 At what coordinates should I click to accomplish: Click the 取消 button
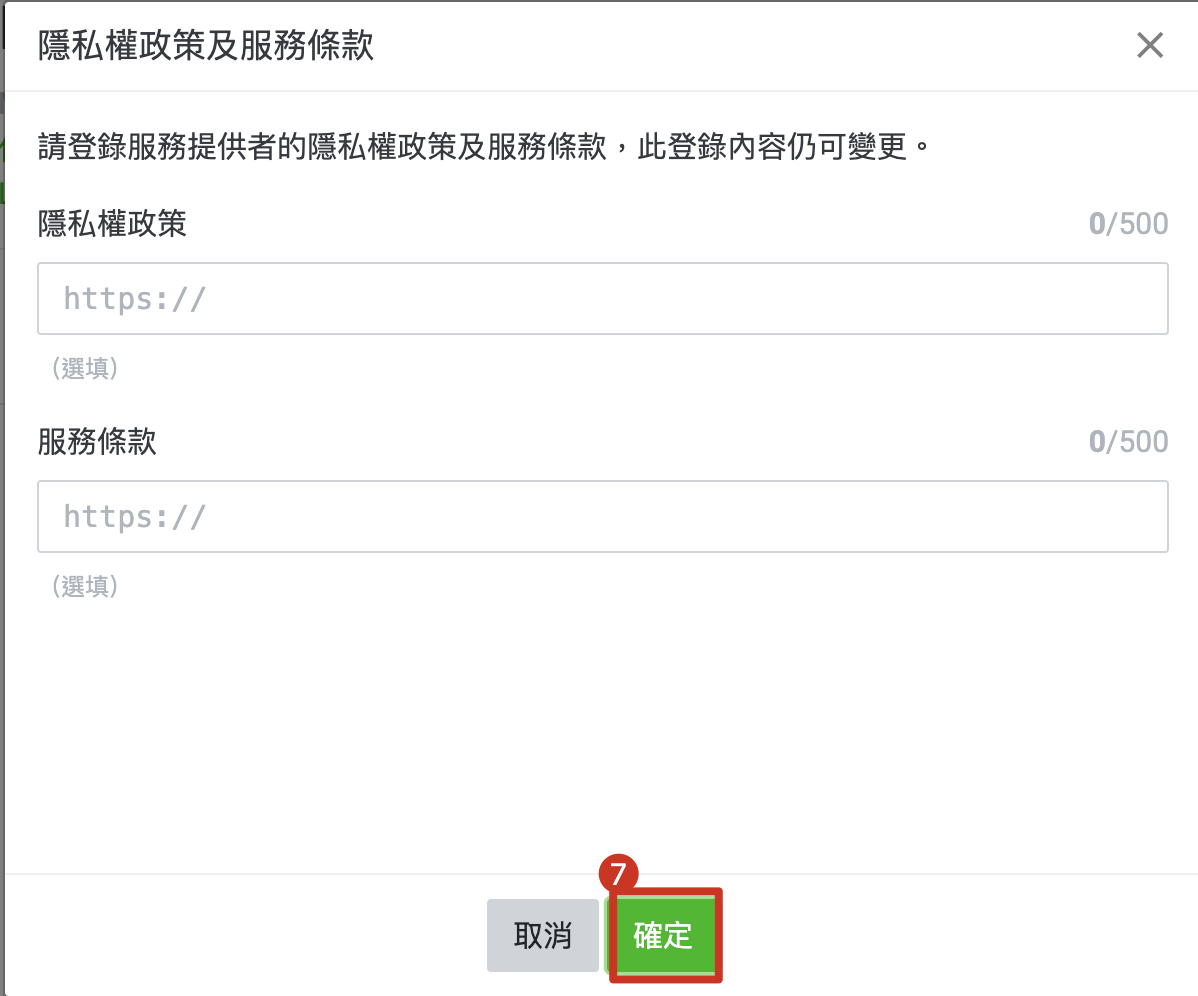click(542, 935)
